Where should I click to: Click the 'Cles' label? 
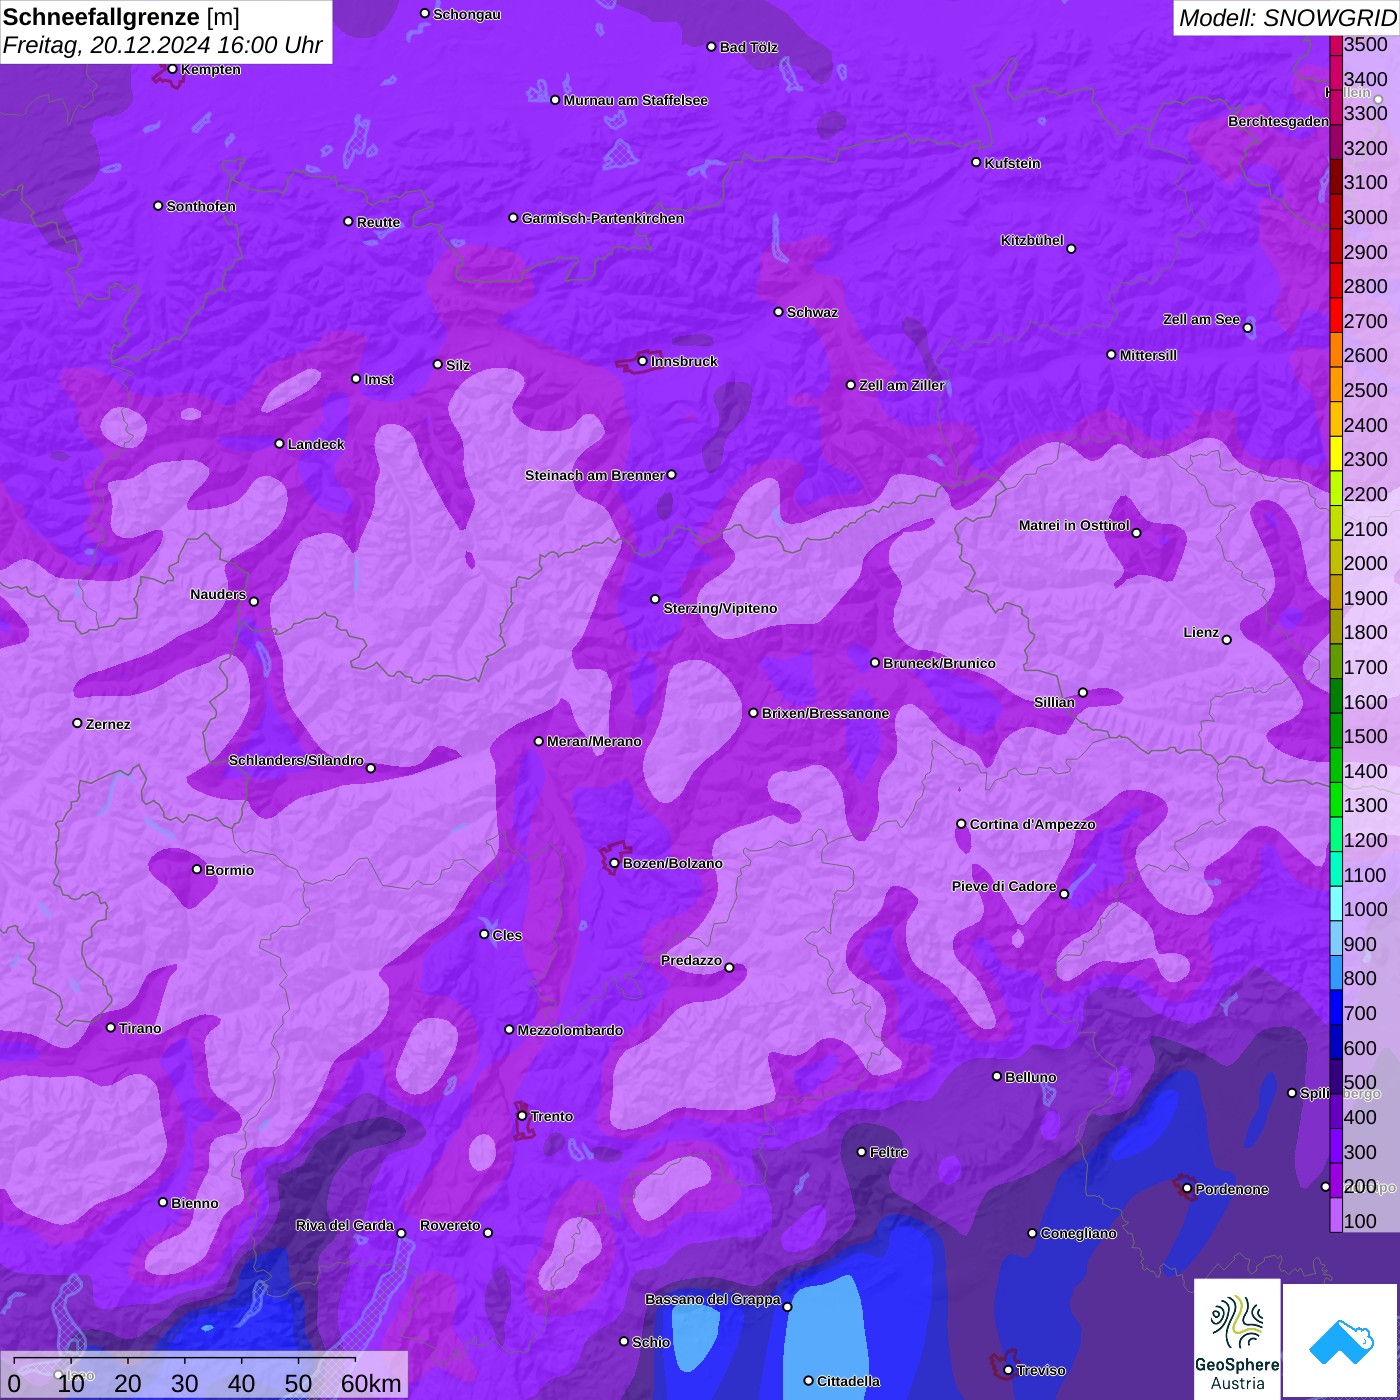(x=507, y=935)
